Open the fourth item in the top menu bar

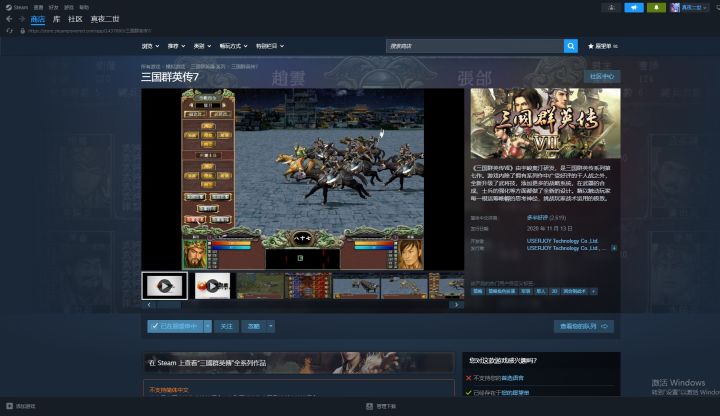(69, 7)
